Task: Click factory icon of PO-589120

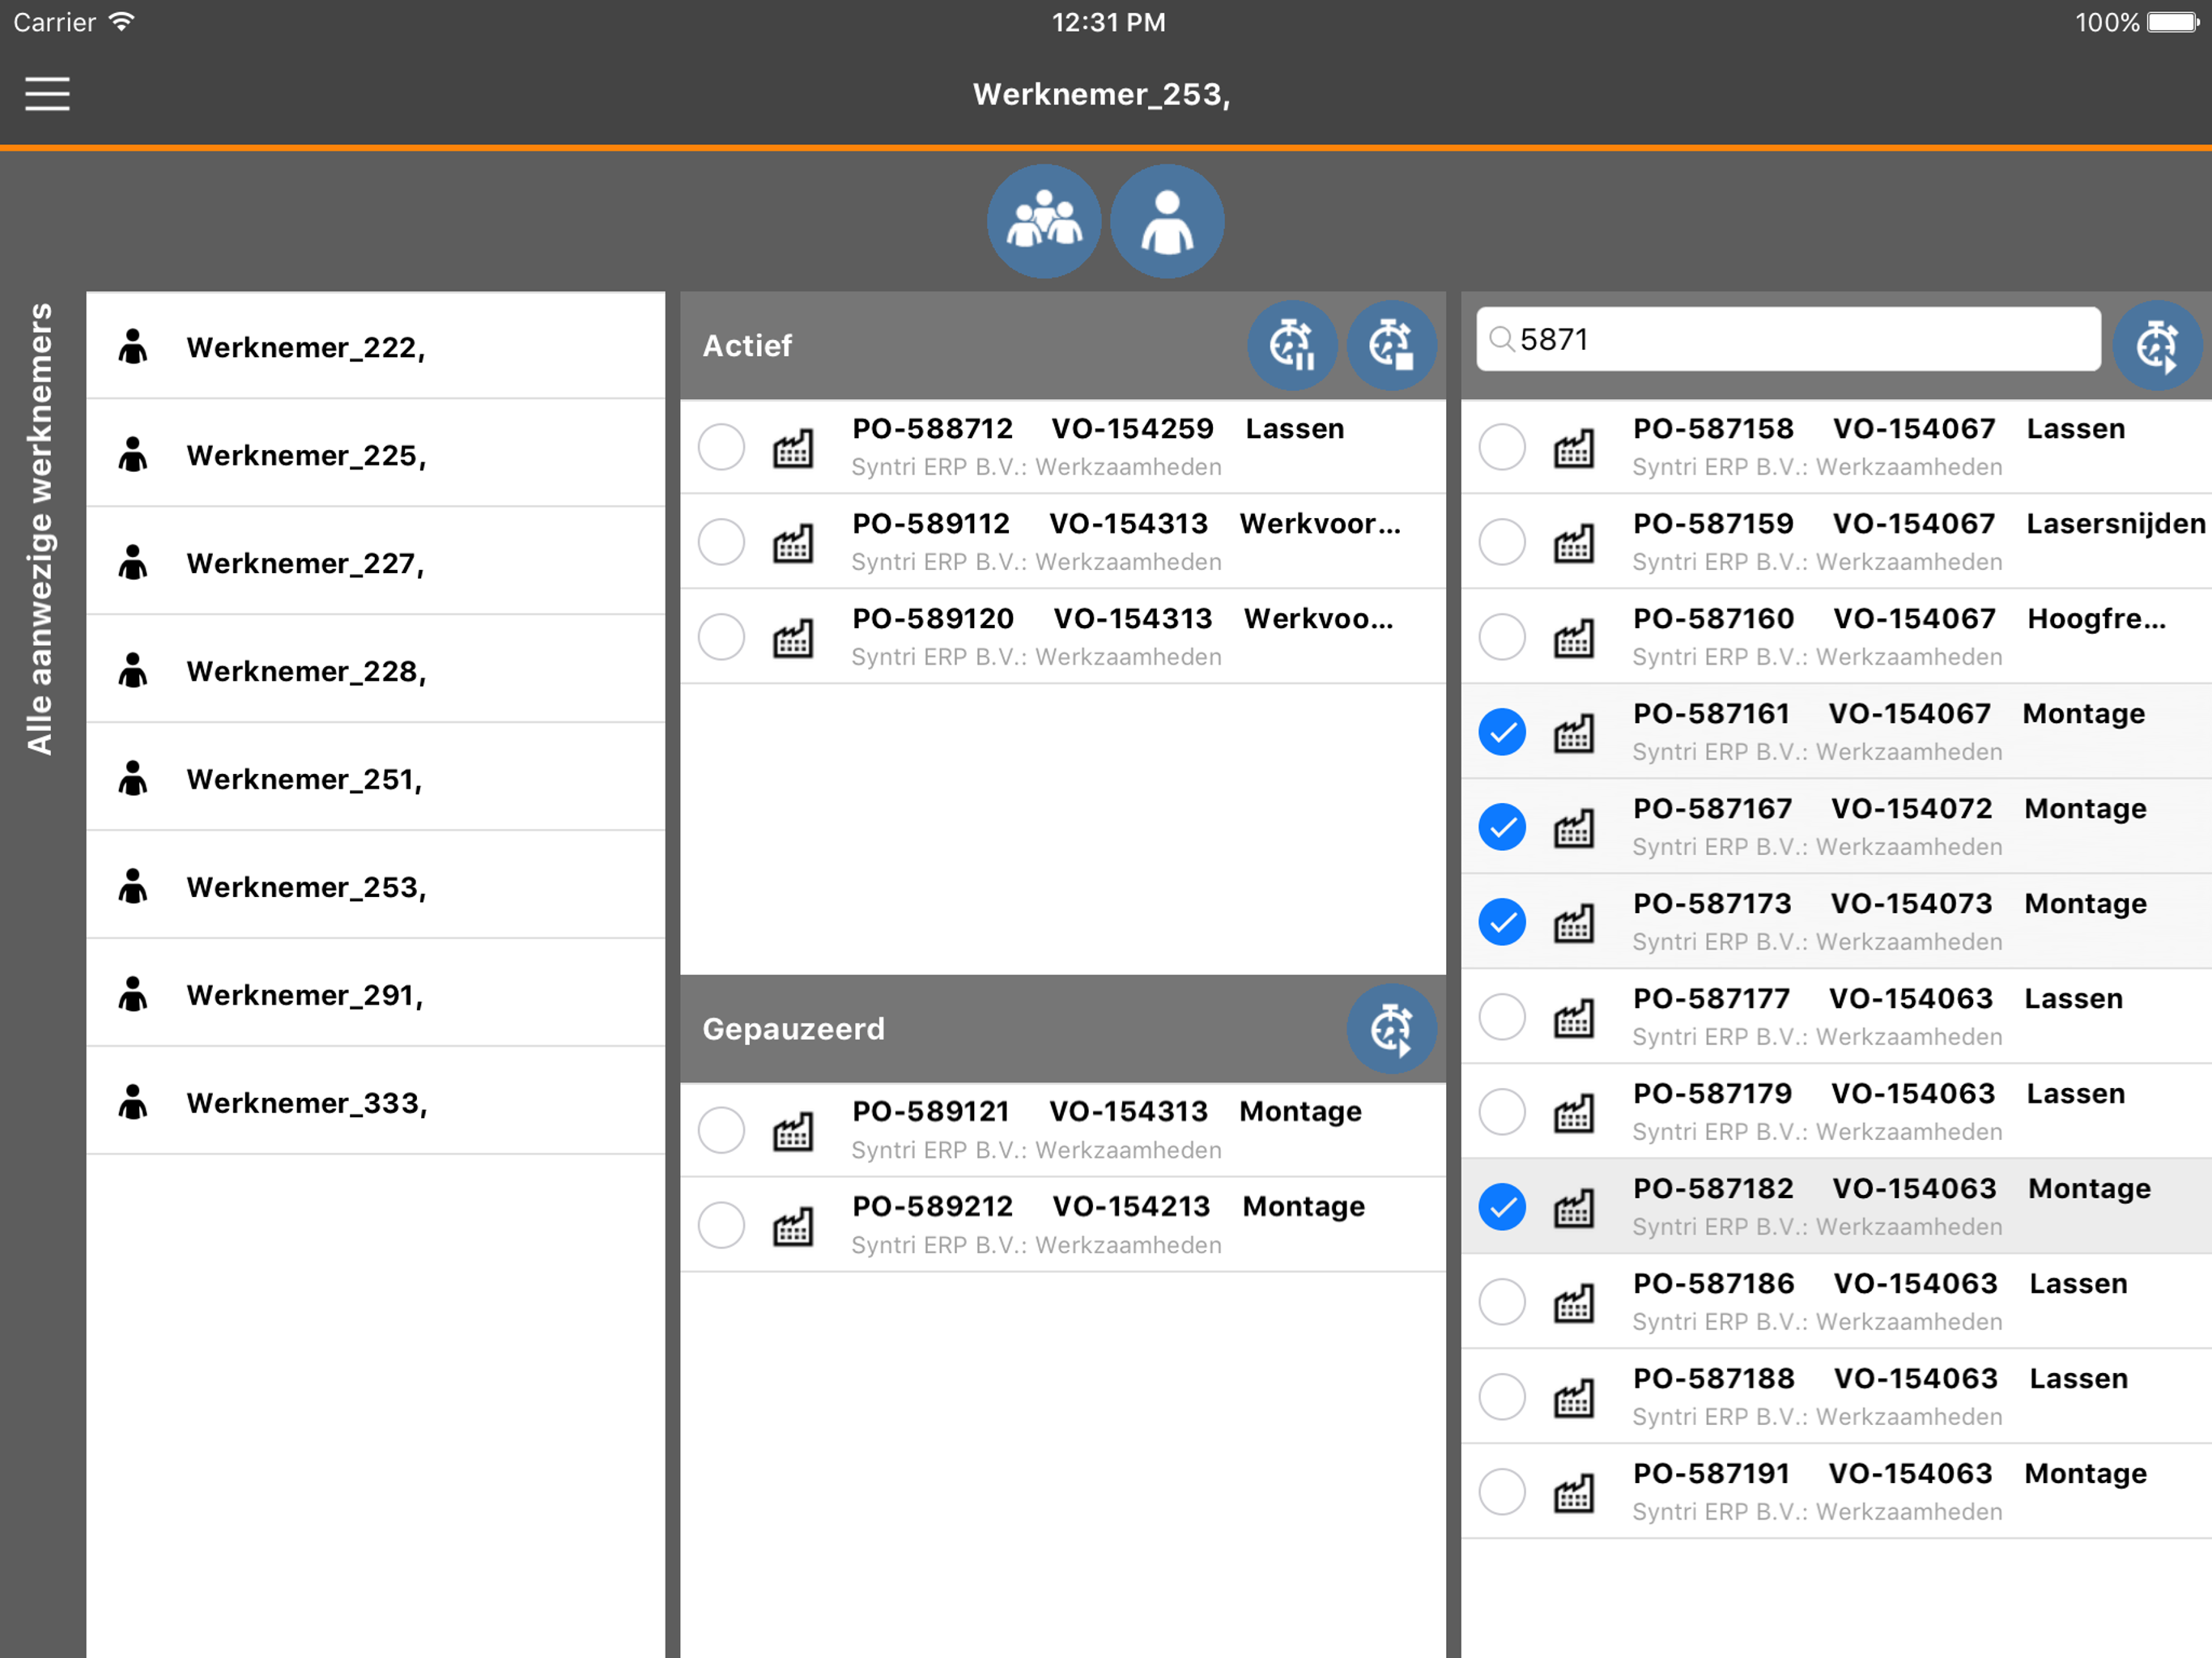Action: (793, 637)
